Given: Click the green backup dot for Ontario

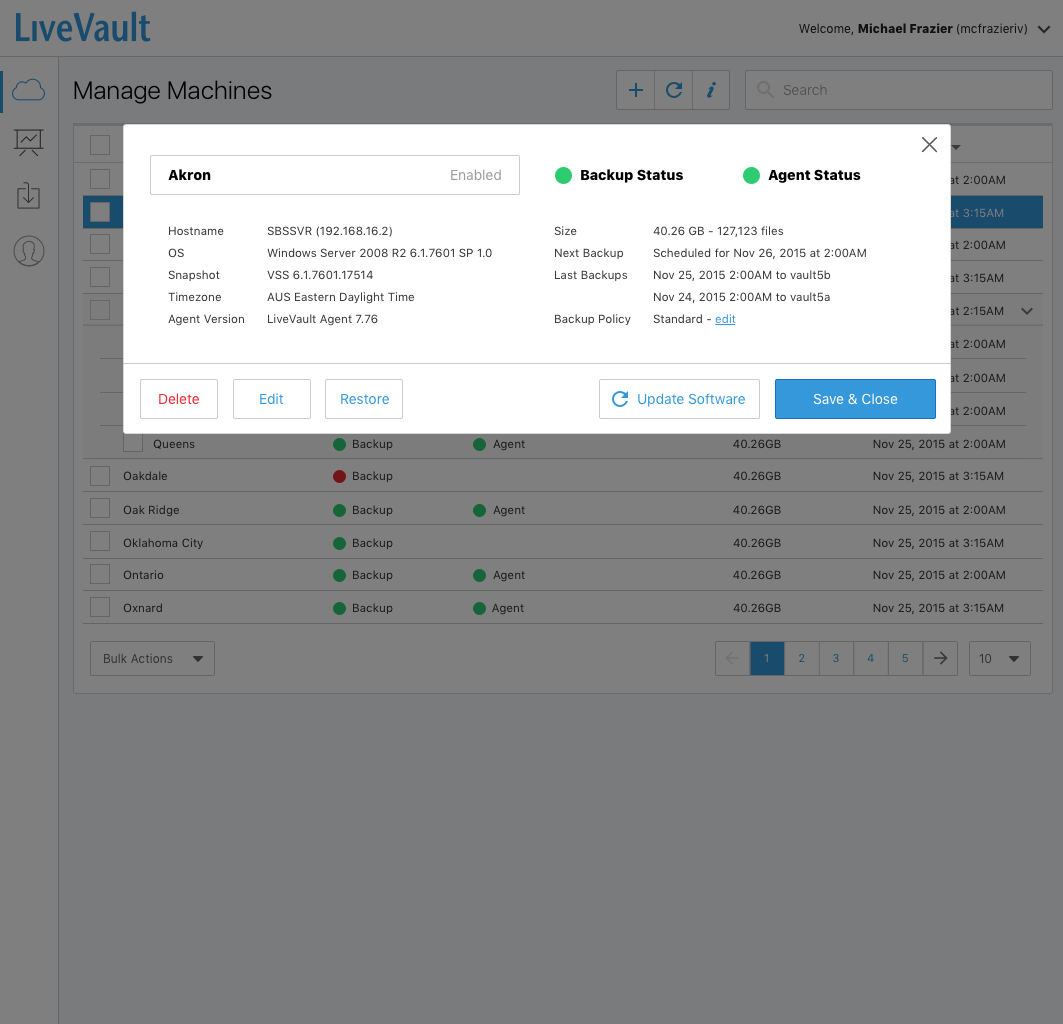Looking at the screenshot, I should click(340, 575).
